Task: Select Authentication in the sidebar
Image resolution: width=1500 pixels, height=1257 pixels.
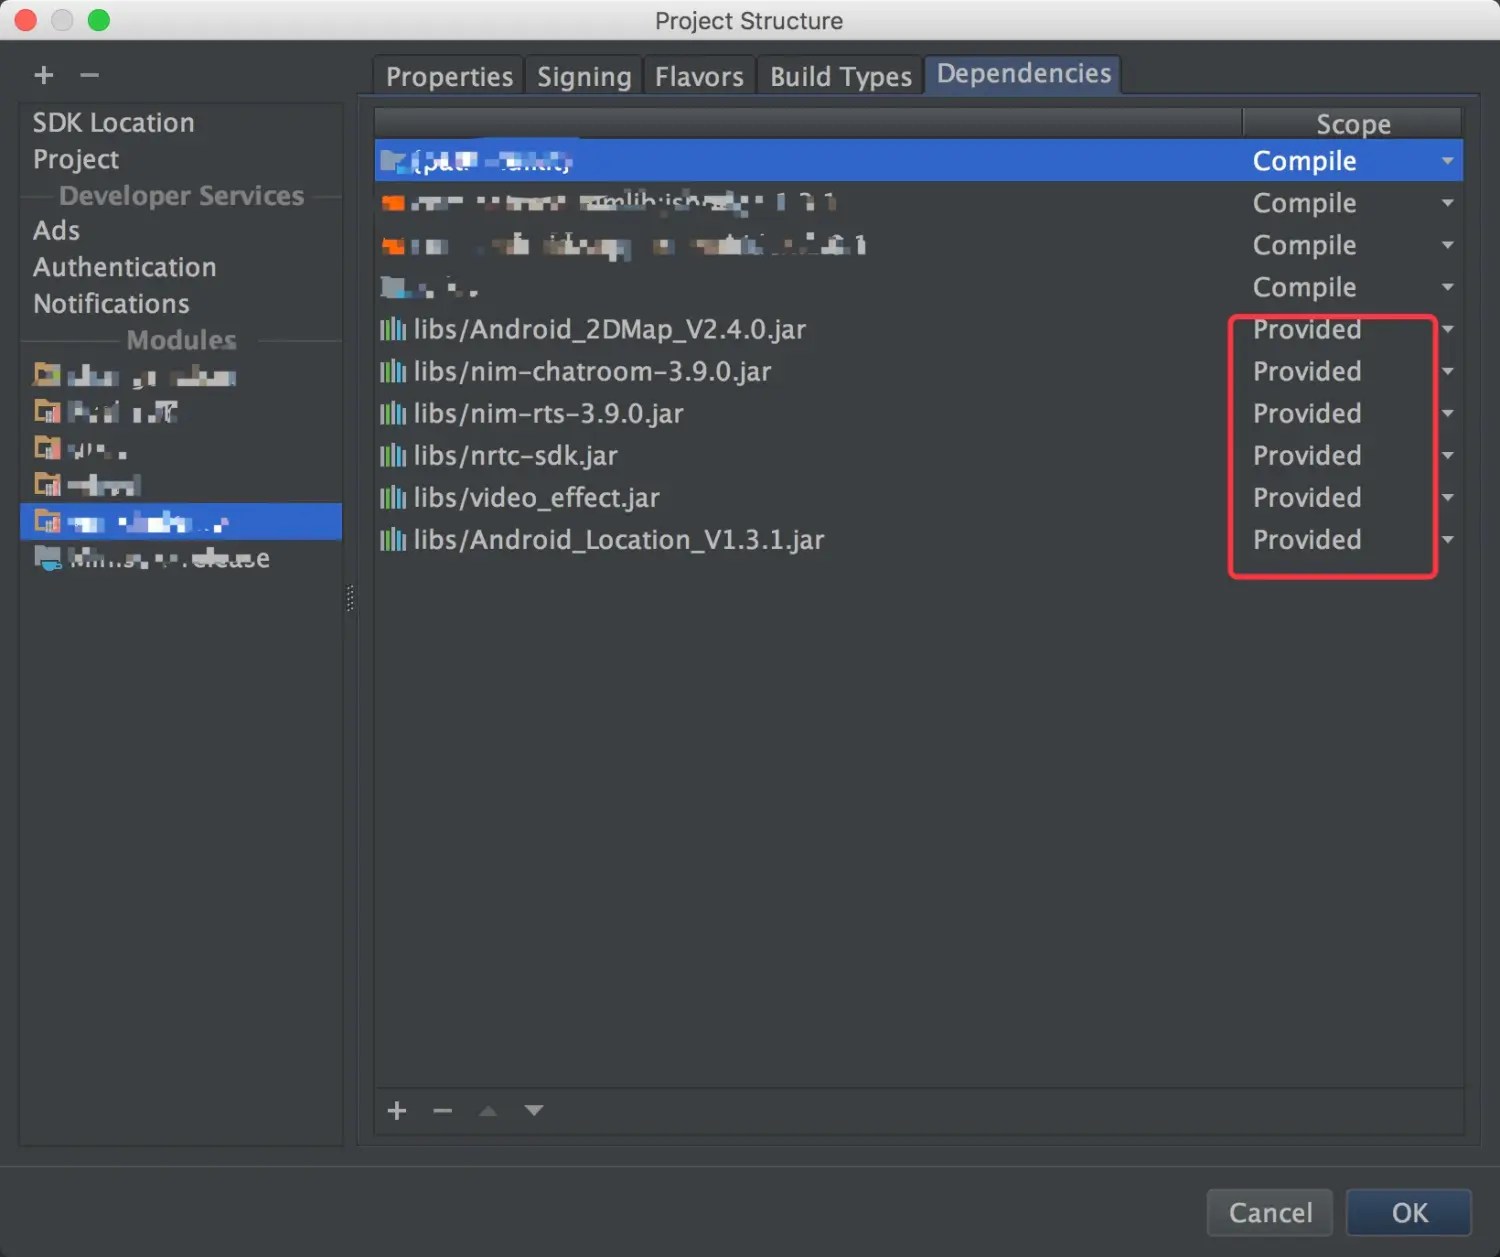Action: coord(124,267)
